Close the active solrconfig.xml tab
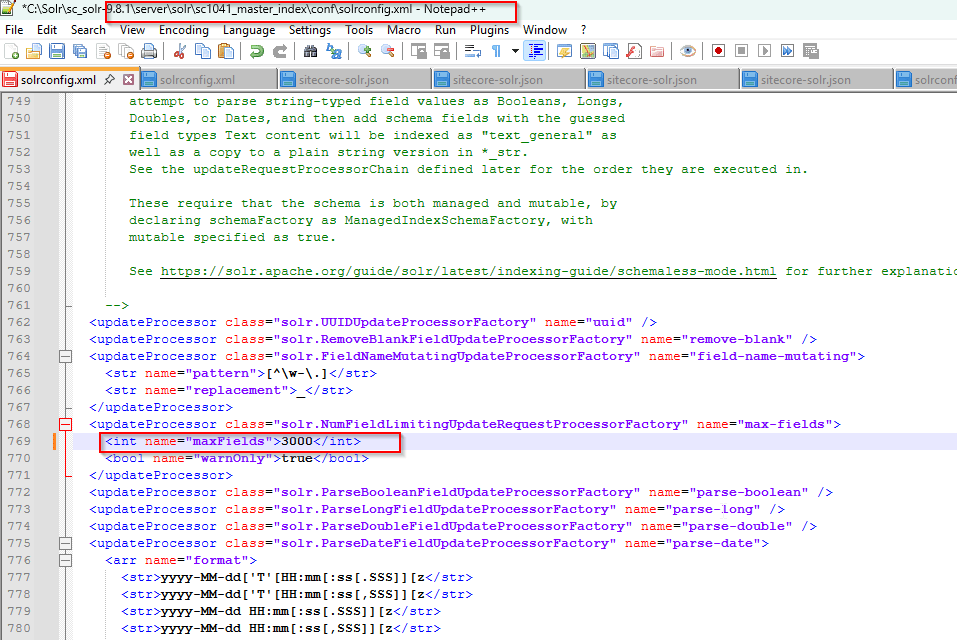 tap(127, 80)
